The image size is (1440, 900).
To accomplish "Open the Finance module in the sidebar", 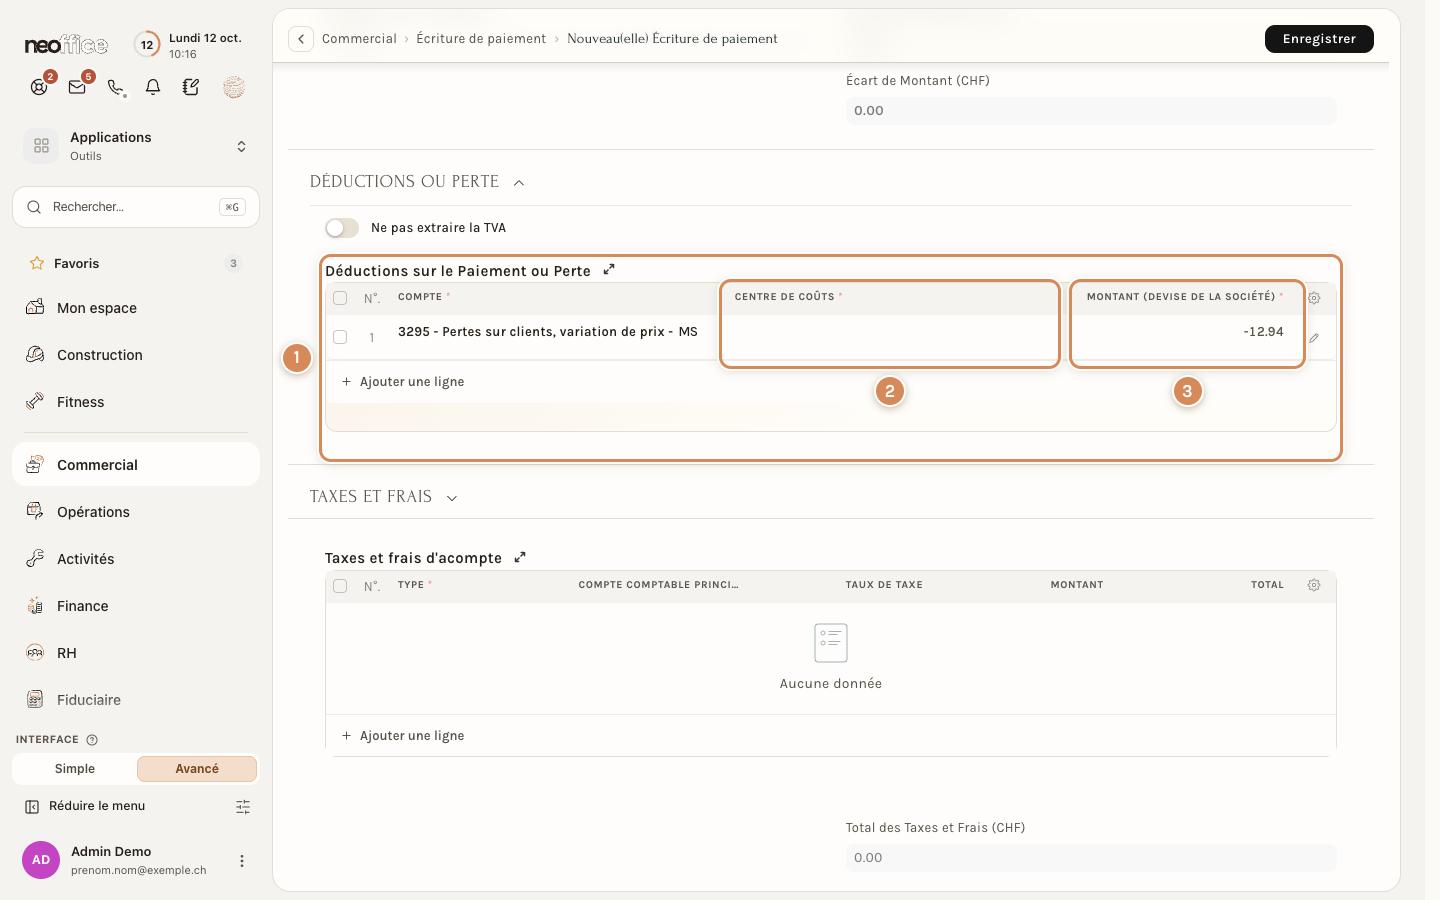I will (x=136, y=606).
